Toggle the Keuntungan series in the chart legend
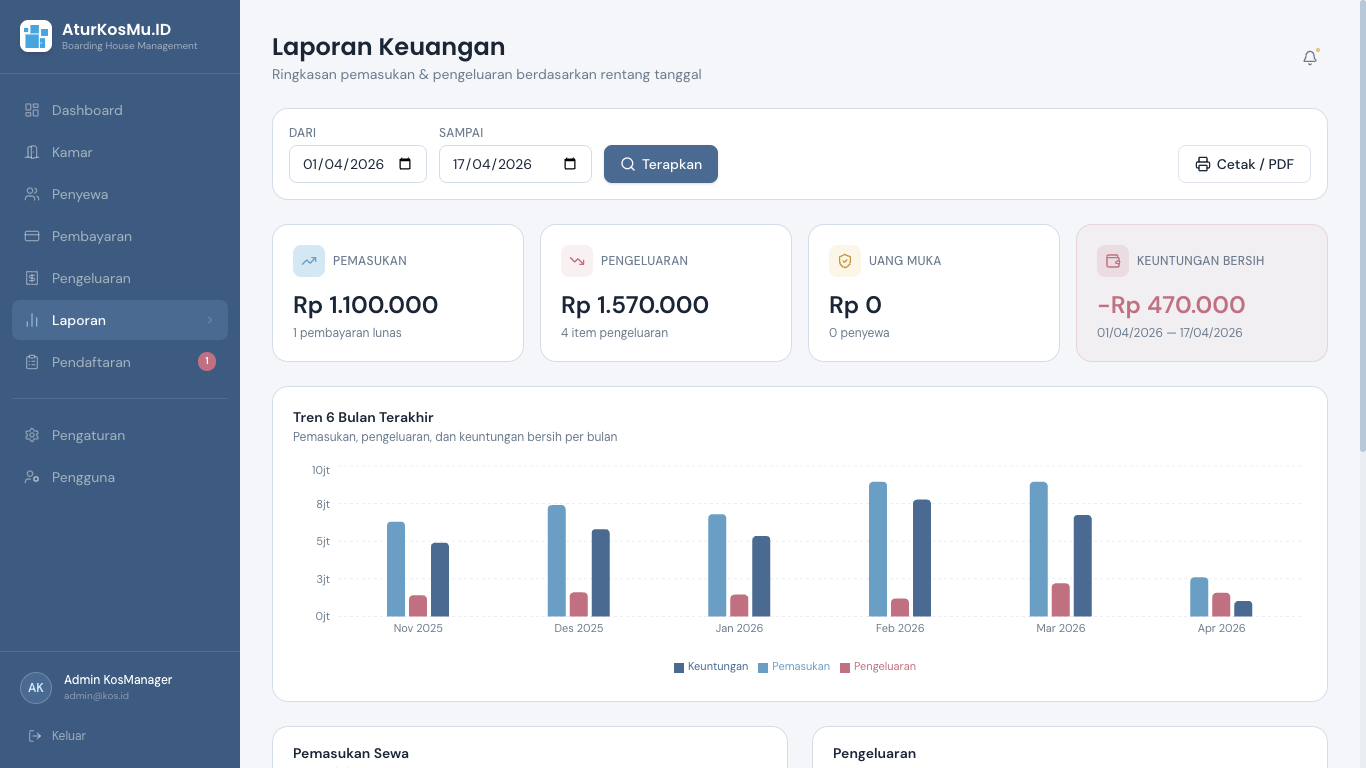Image resolution: width=1366 pixels, height=768 pixels. point(711,666)
